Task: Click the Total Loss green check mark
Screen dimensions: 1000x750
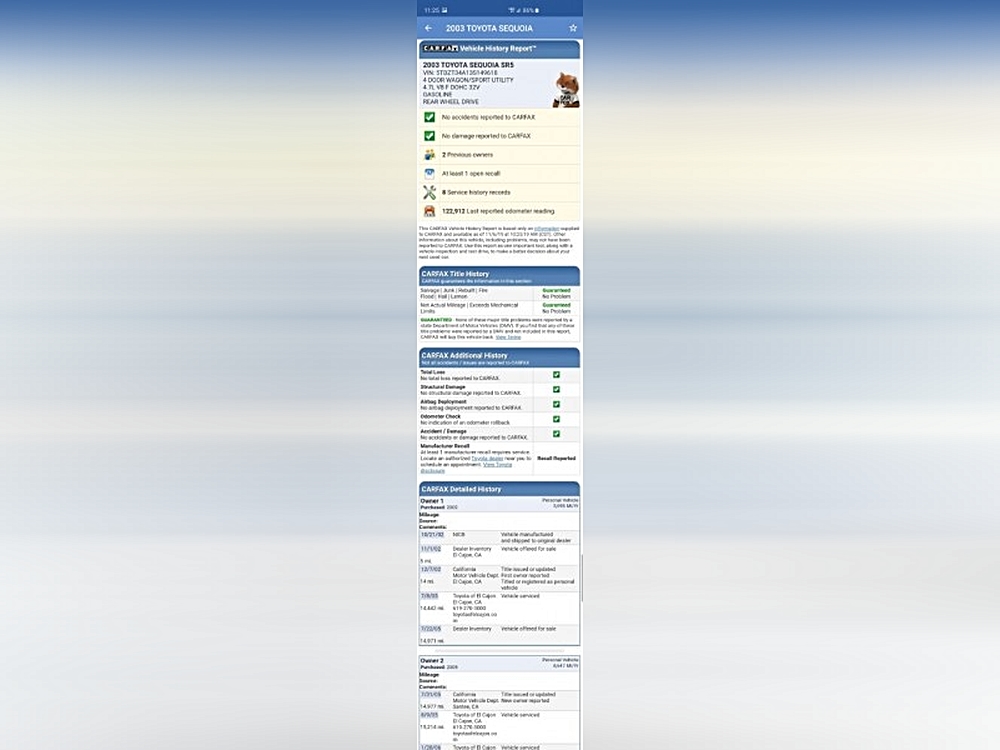Action: [x=556, y=375]
